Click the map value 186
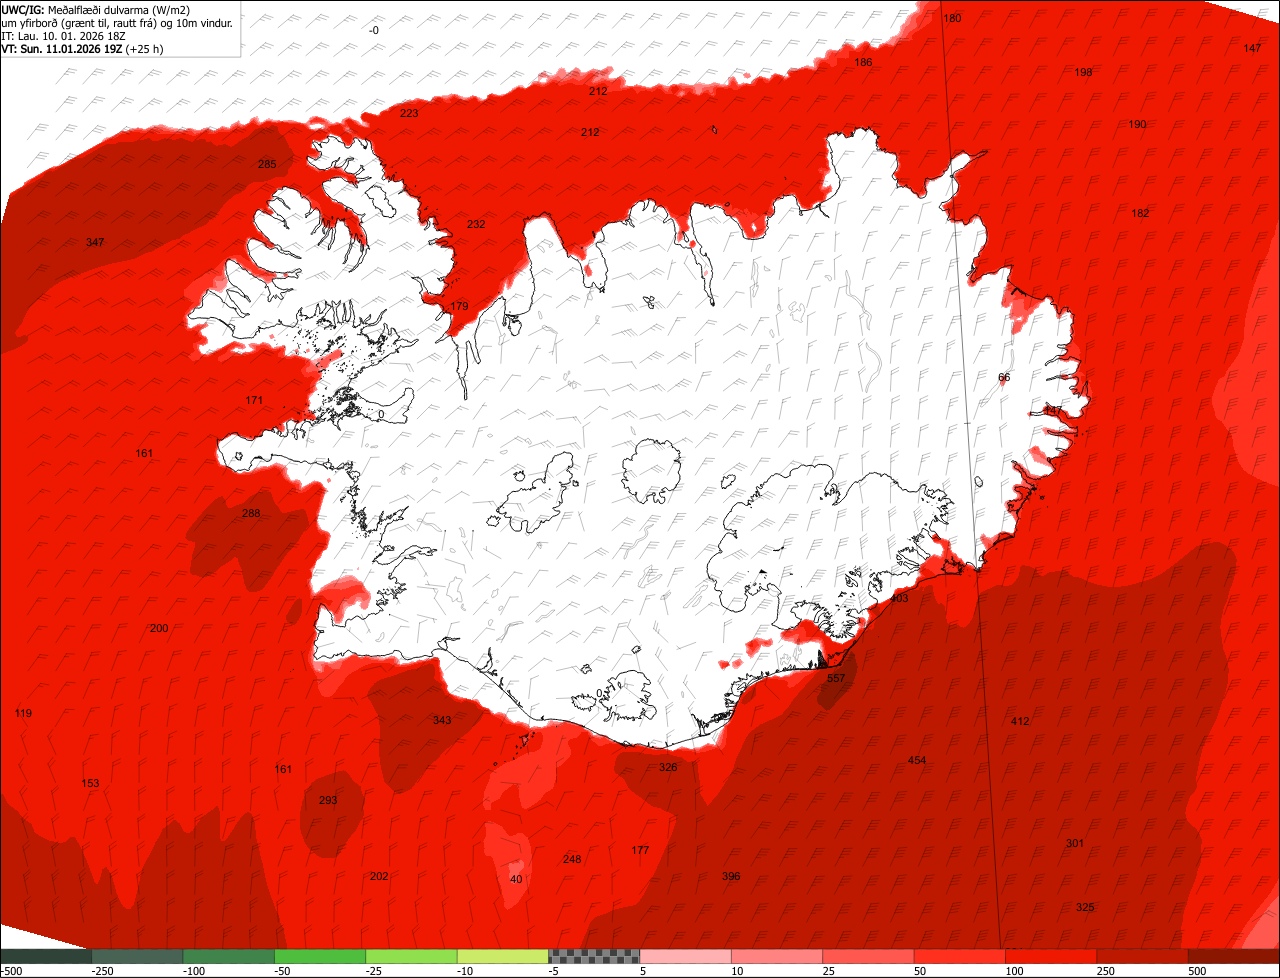1280x978 pixels. pos(863,62)
